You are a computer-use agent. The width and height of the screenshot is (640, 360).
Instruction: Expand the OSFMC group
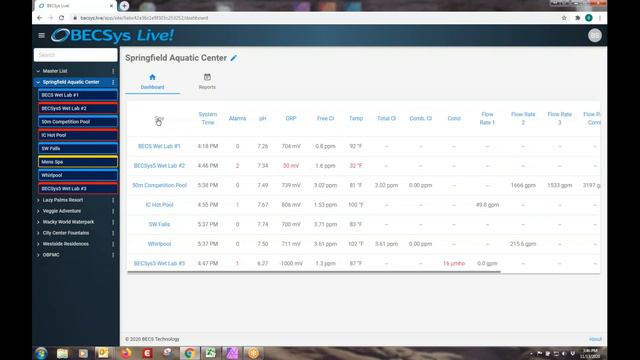pos(38,255)
